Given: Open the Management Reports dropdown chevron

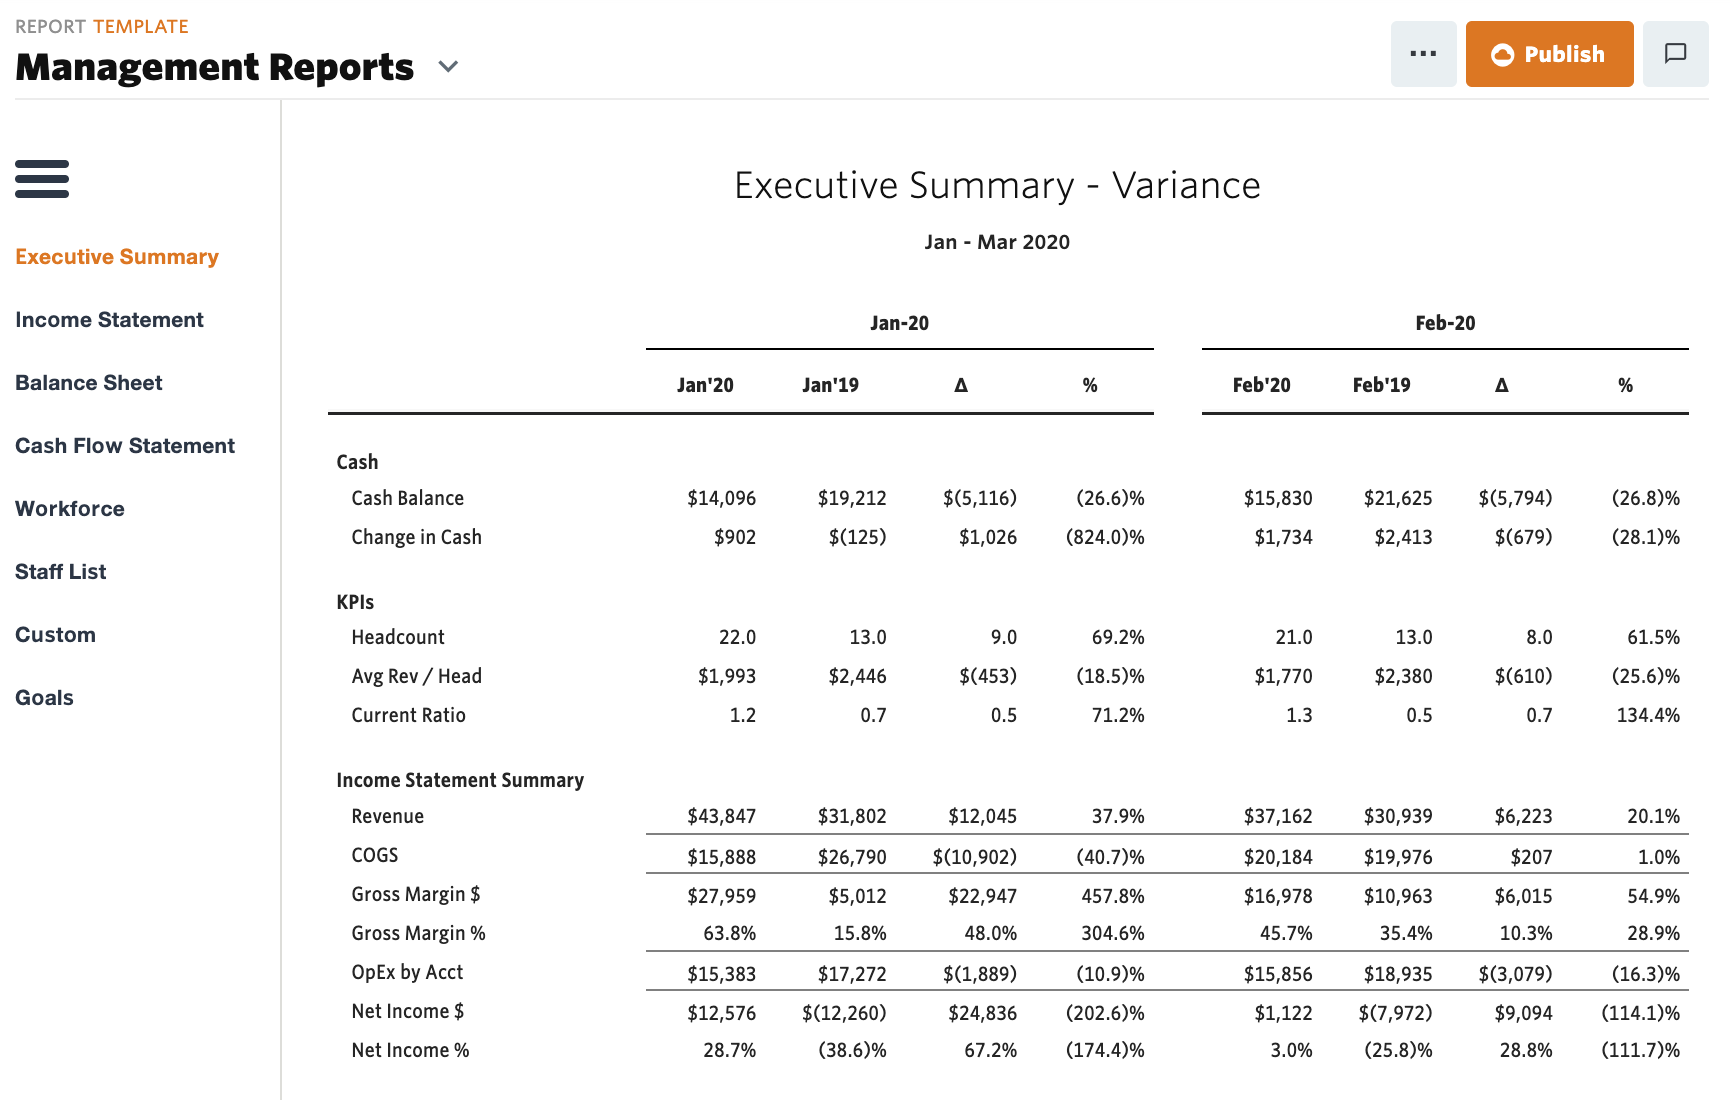Looking at the screenshot, I should point(448,67).
